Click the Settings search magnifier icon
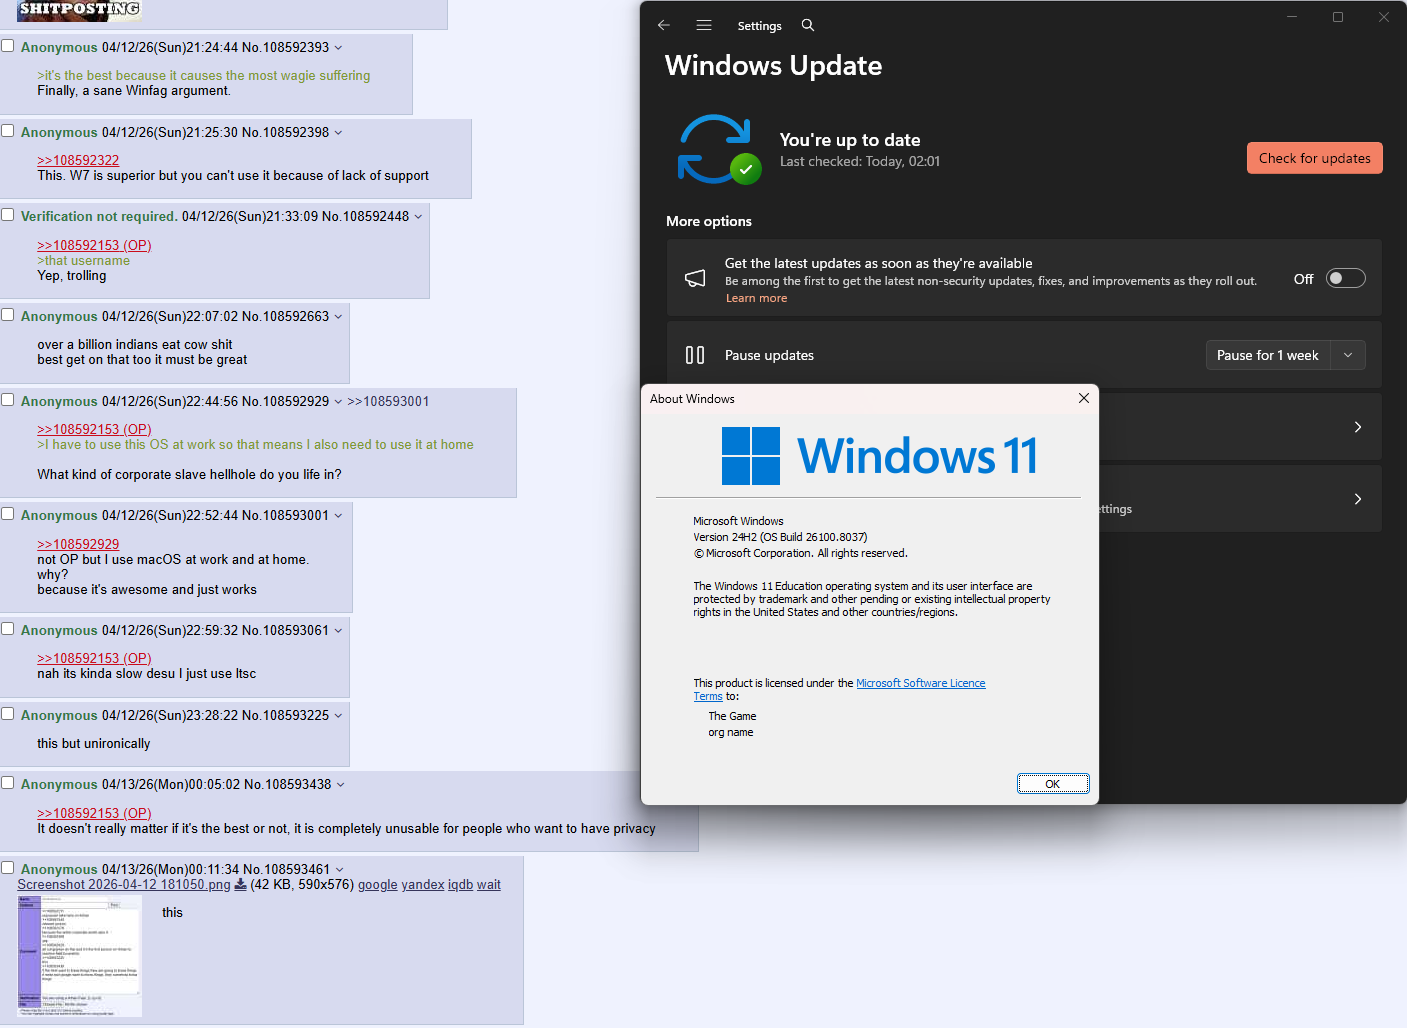This screenshot has height=1028, width=1407. pyautogui.click(x=808, y=25)
